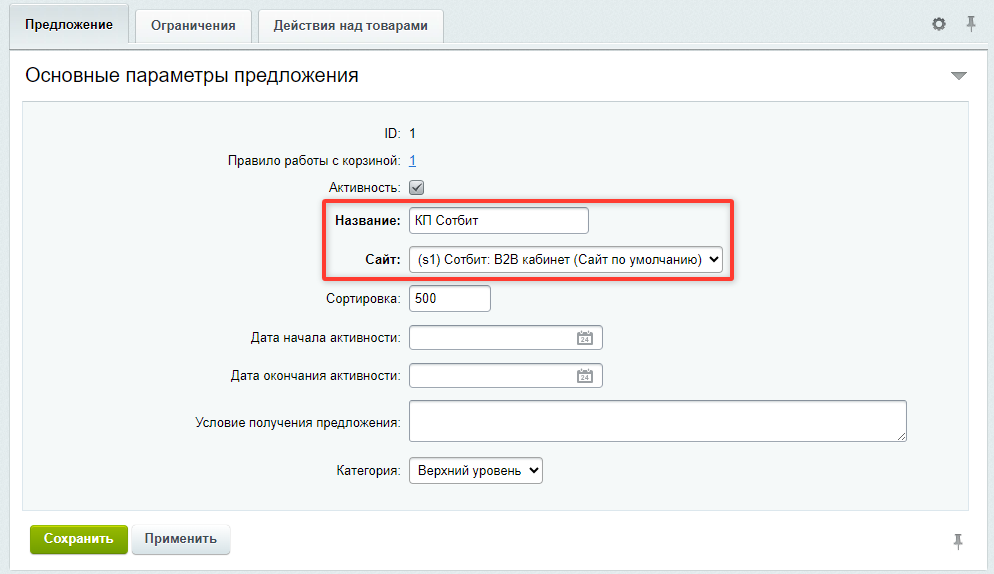Focus the Дата начала активности field
Image resolution: width=994 pixels, height=574 pixels.
(x=505, y=338)
